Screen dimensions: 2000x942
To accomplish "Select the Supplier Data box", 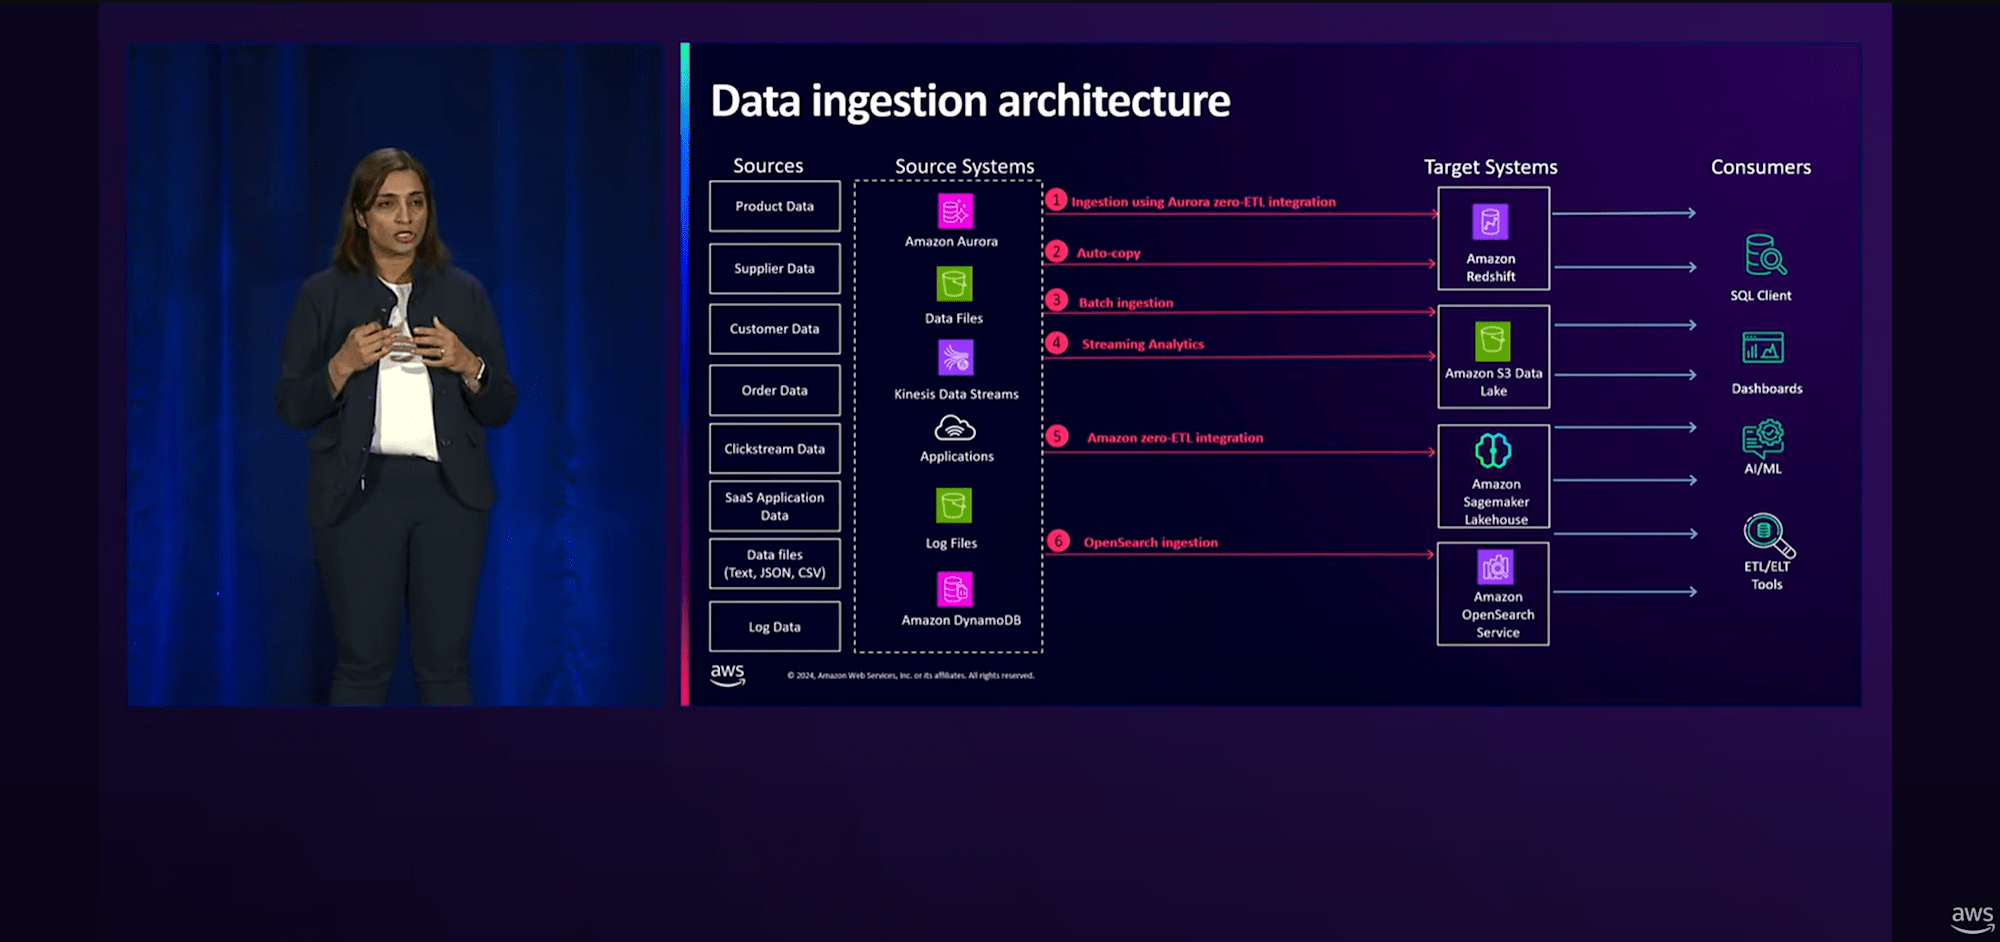I will (x=775, y=268).
